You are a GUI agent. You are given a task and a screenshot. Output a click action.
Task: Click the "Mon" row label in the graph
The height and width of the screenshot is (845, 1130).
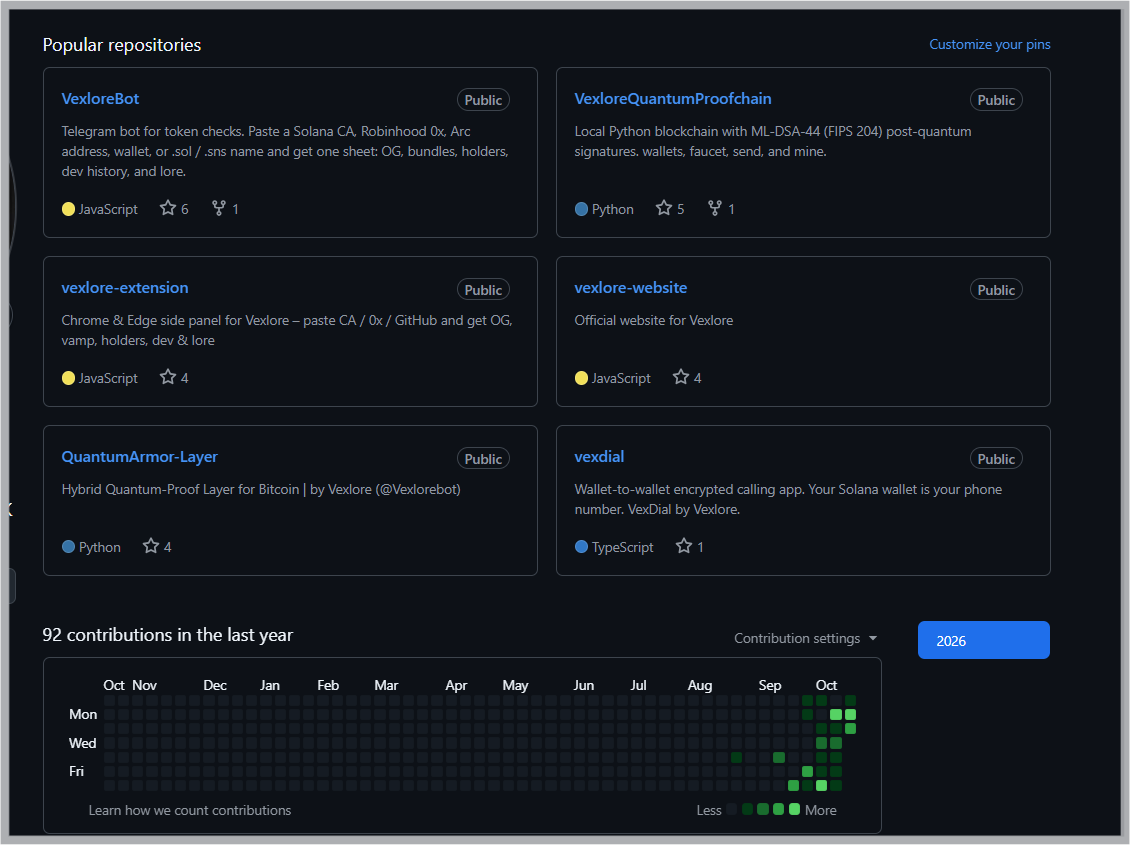coord(83,715)
